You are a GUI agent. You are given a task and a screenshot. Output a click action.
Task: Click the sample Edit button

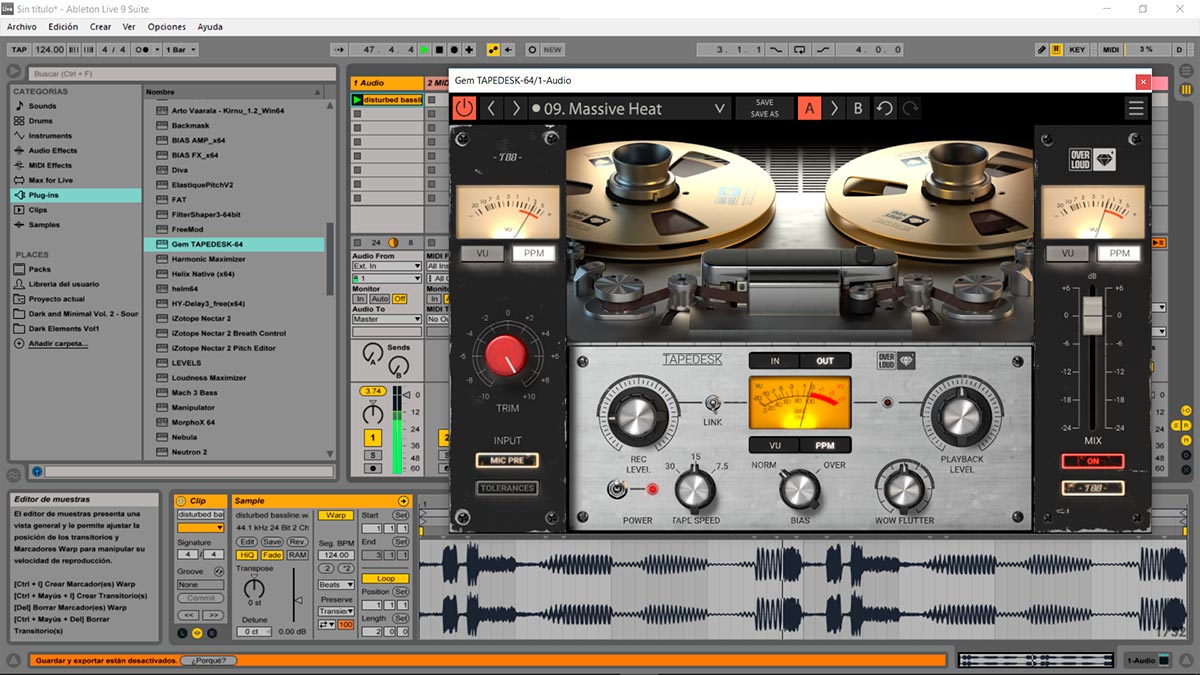247,542
